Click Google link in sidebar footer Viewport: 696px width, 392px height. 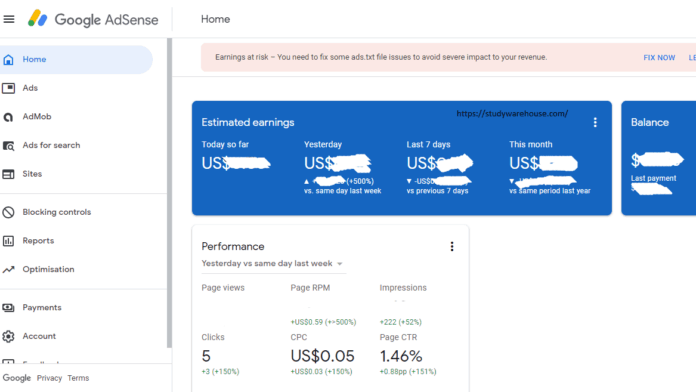(x=16, y=378)
